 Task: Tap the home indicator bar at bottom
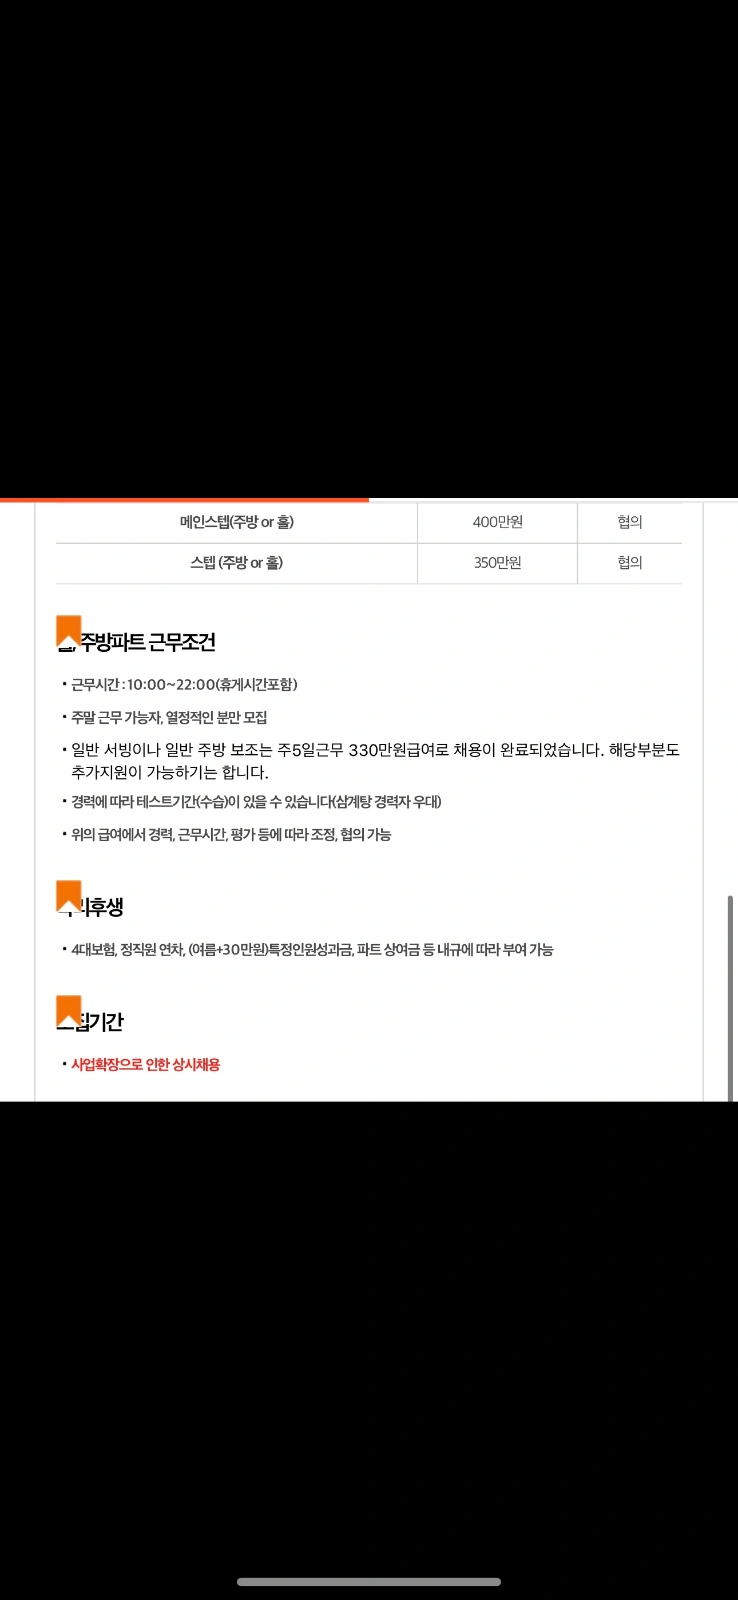click(369, 1582)
